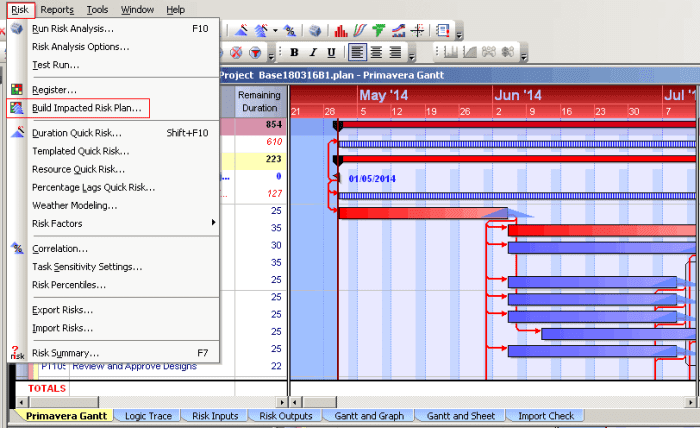Click the Templated Quick Risk toolbar icon

[262, 30]
